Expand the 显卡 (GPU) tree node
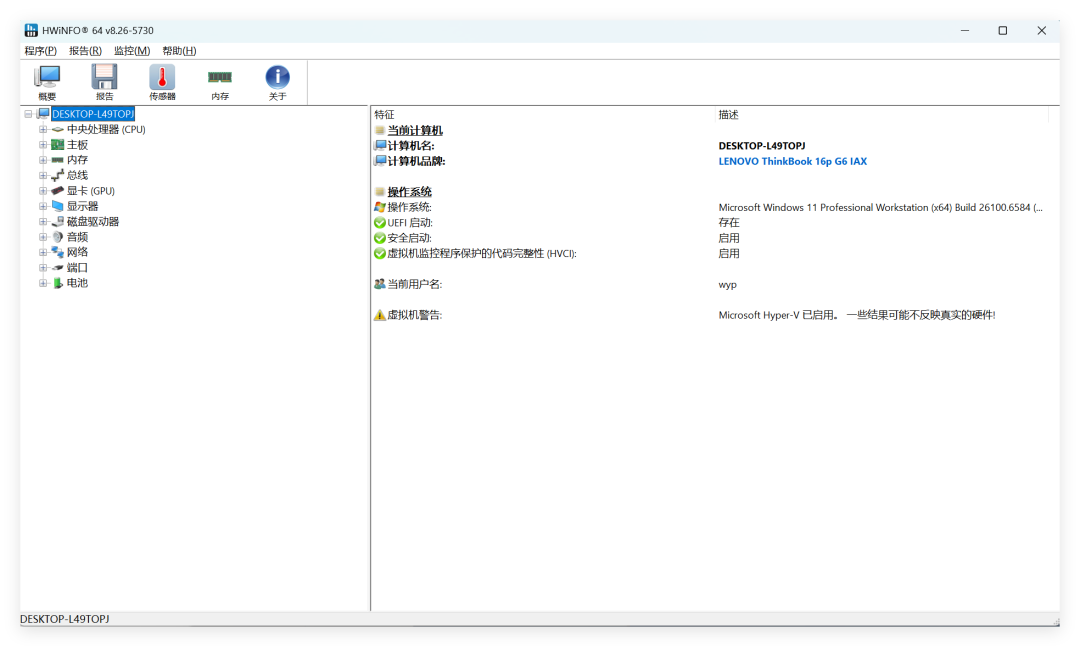This screenshot has width=1080, height=647. tap(43, 191)
